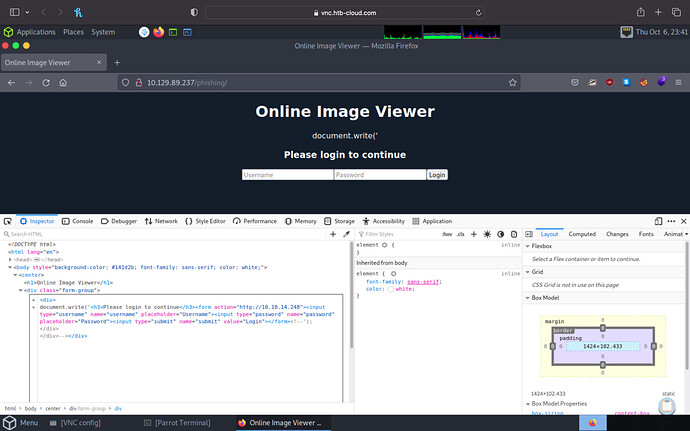The image size is (690, 431).
Task: Add a new node with the plus icon beside Search HTML
Action: click(x=333, y=234)
